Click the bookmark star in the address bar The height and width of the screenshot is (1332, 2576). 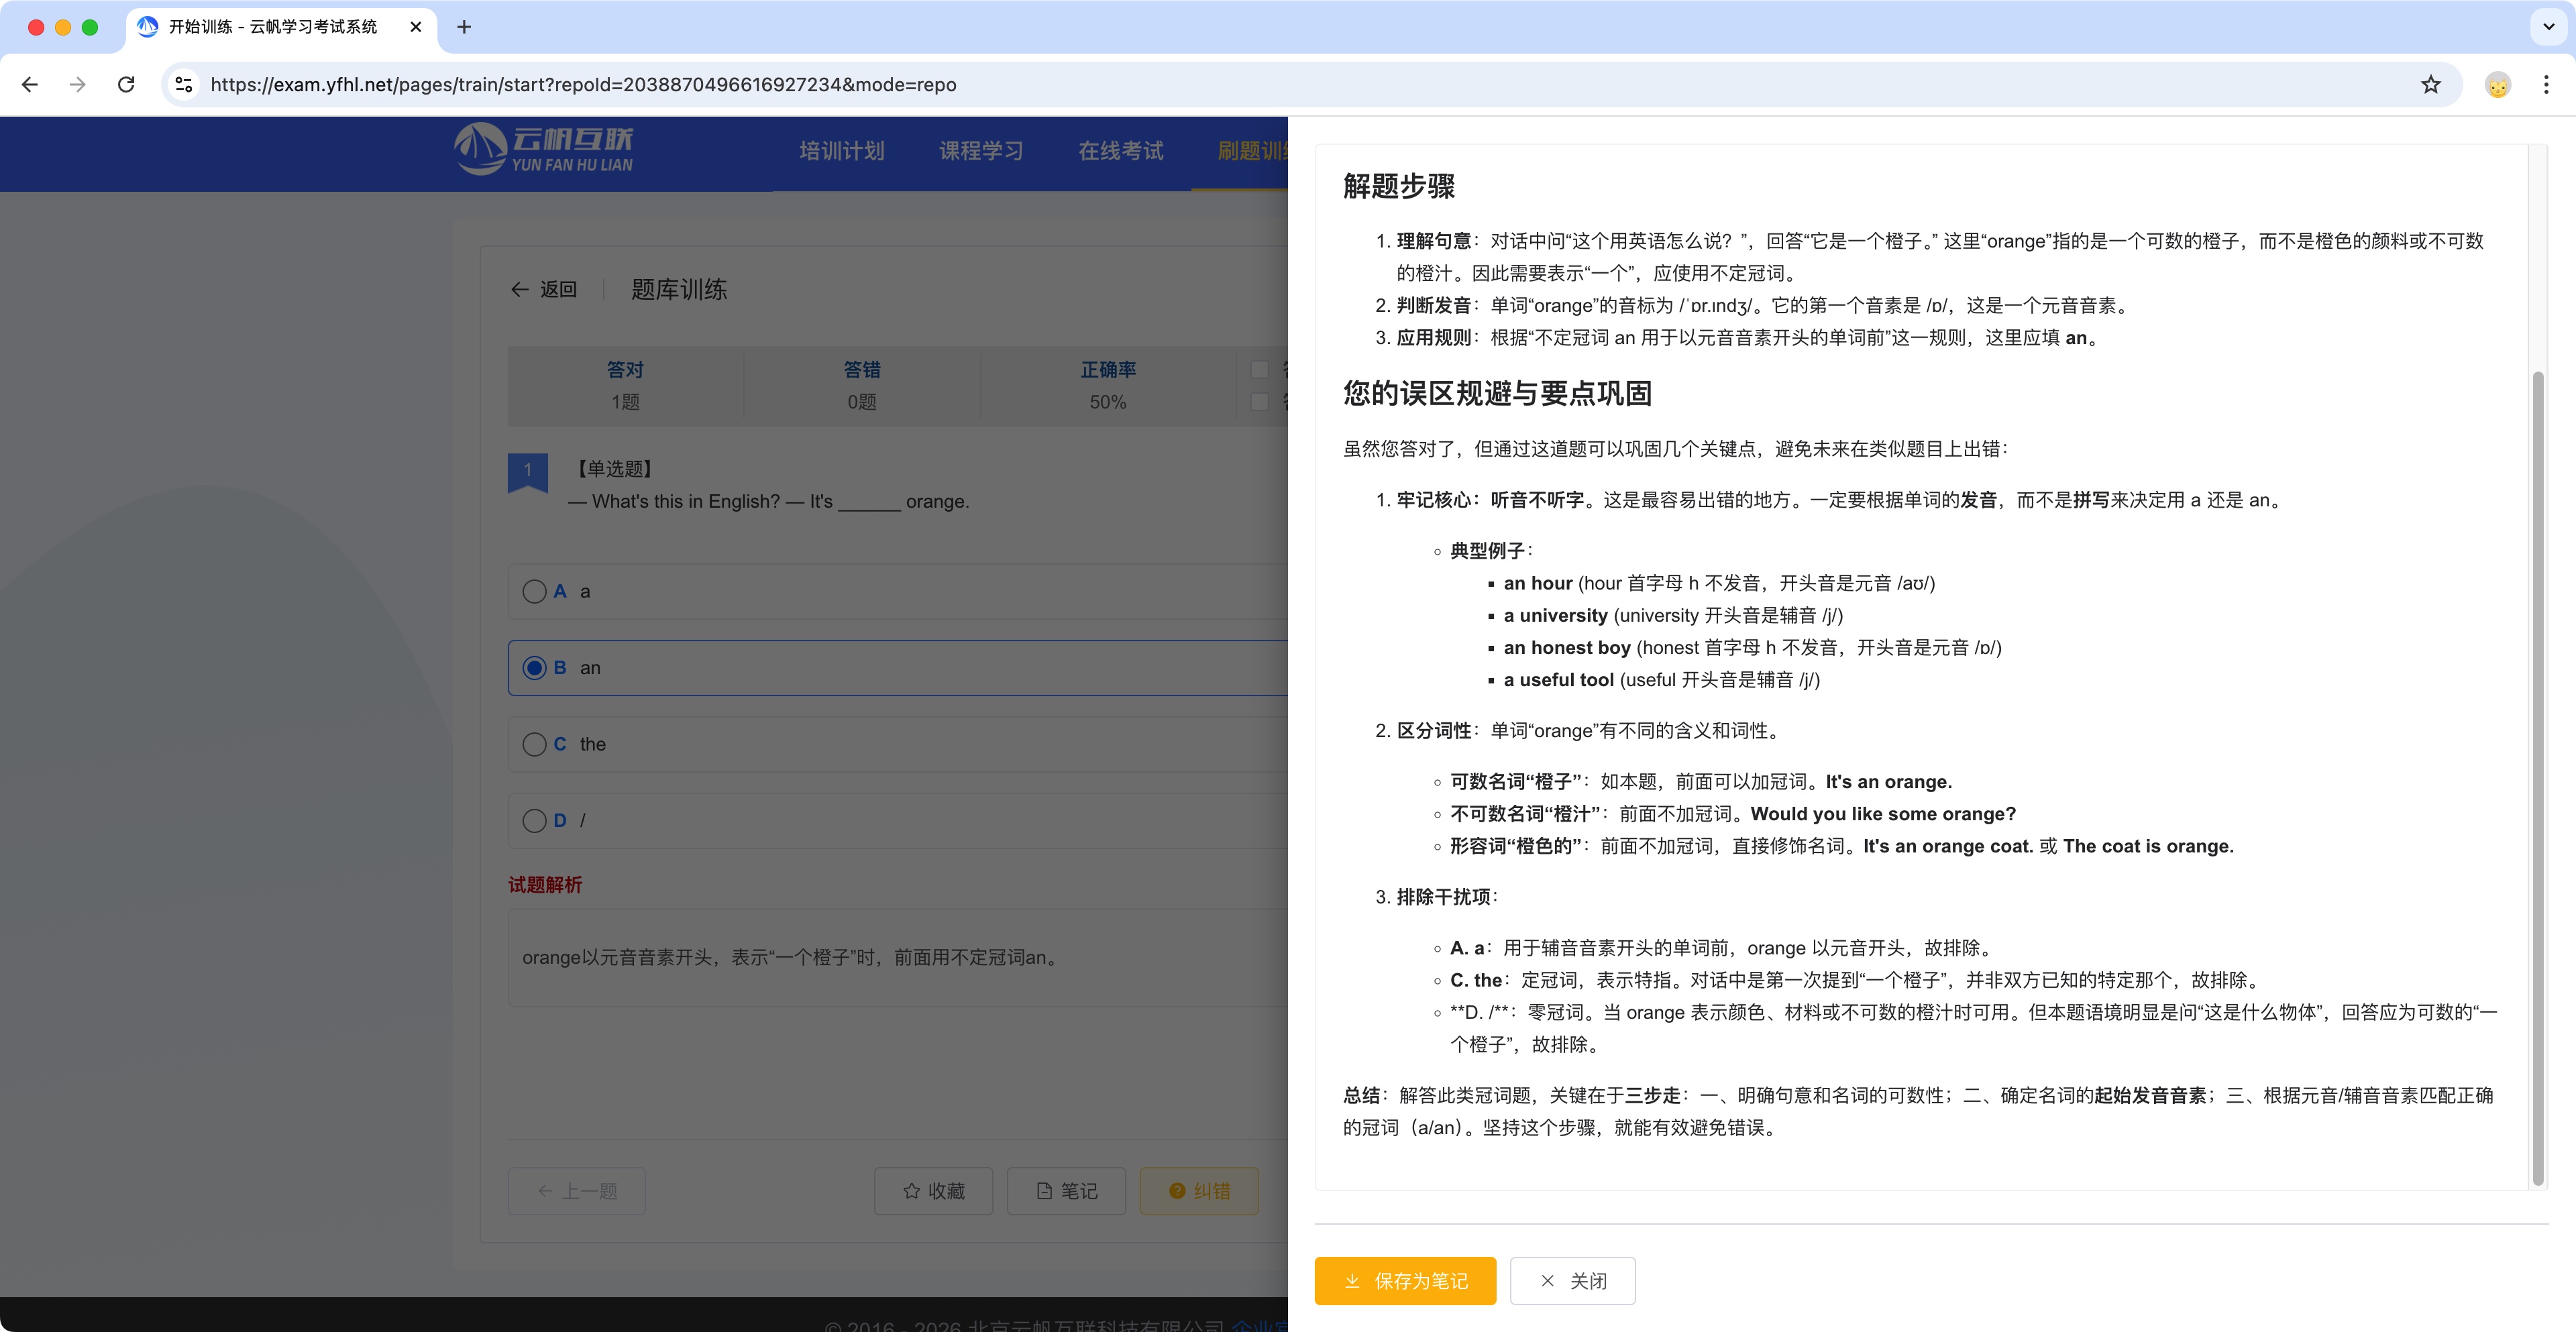click(2430, 84)
